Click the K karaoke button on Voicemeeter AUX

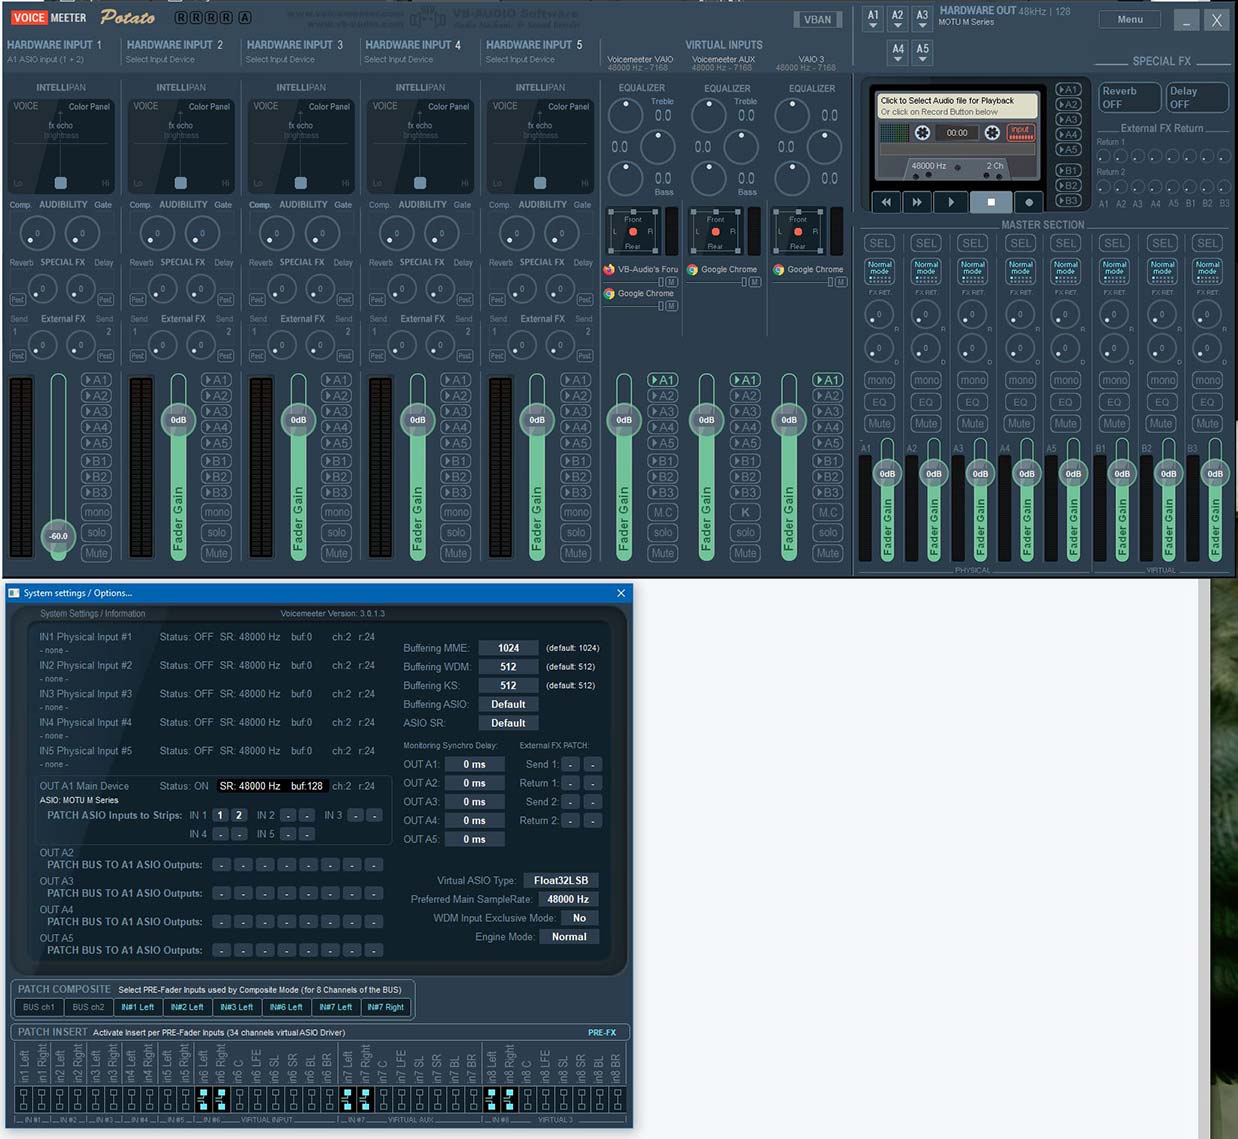(745, 512)
